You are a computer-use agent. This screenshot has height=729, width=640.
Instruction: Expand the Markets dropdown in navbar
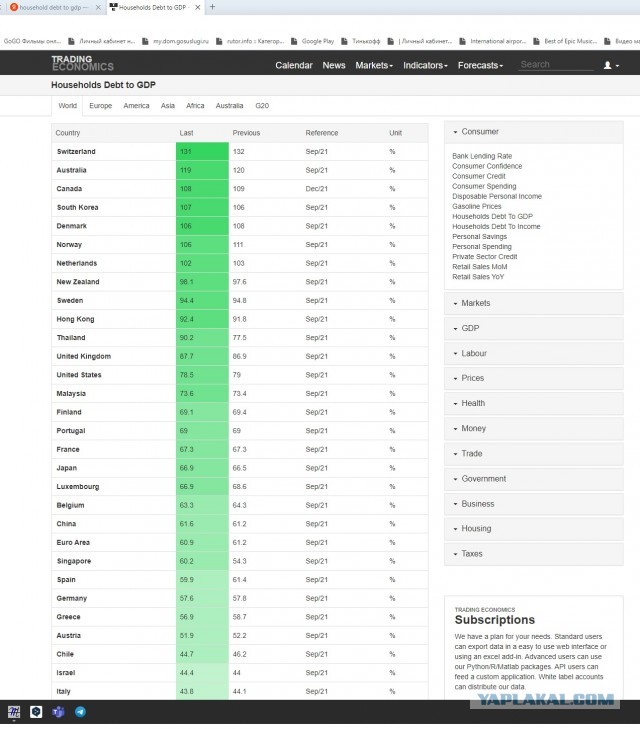(x=374, y=66)
